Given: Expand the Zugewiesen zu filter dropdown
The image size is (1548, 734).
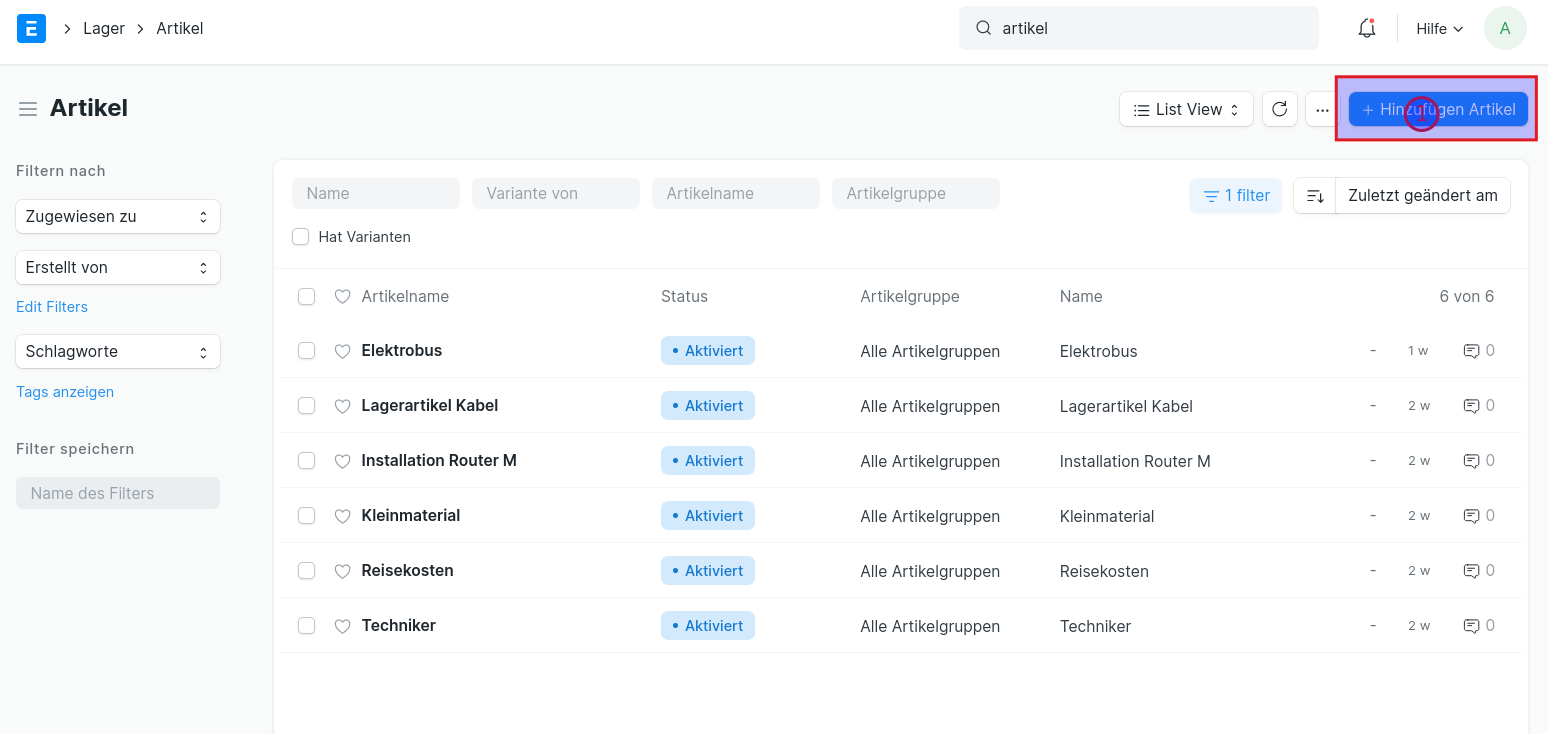Looking at the screenshot, I should 118,216.
